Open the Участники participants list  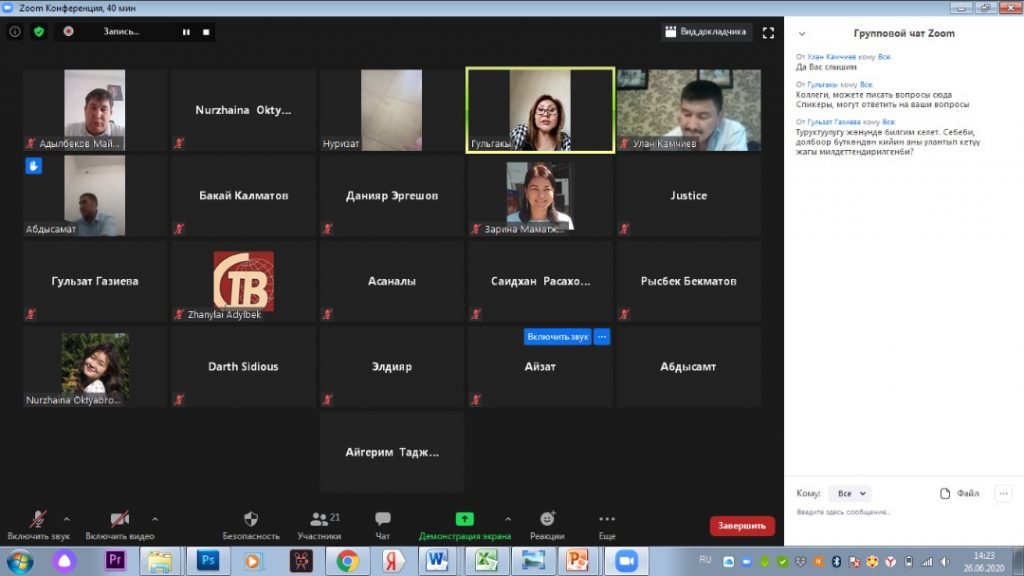coord(319,525)
